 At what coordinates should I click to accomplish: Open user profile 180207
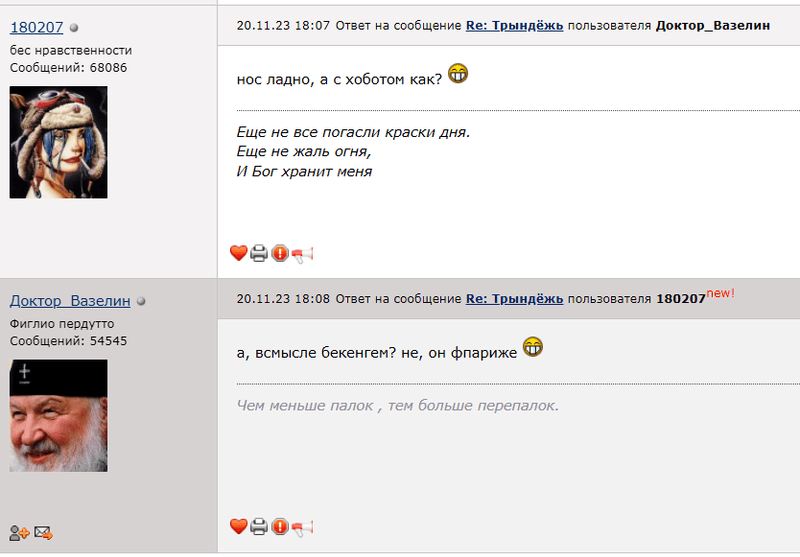[37, 27]
